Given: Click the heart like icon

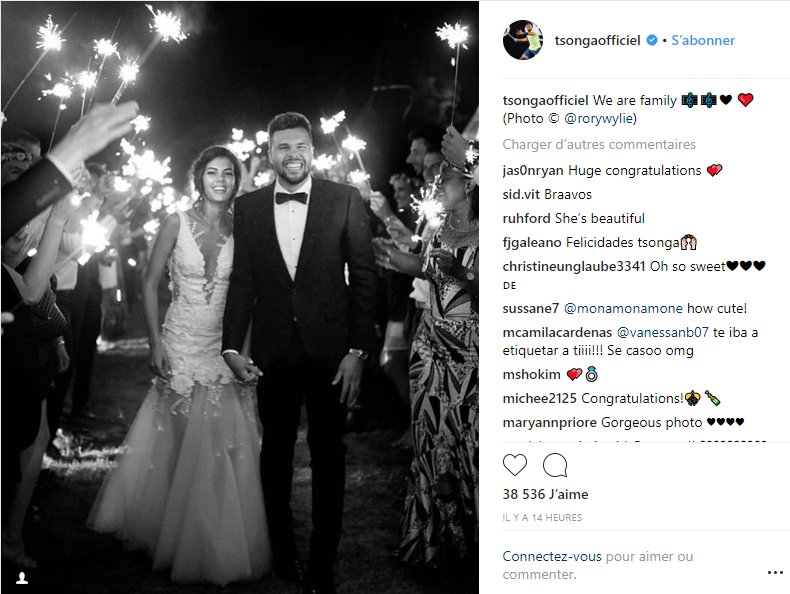Looking at the screenshot, I should [515, 465].
